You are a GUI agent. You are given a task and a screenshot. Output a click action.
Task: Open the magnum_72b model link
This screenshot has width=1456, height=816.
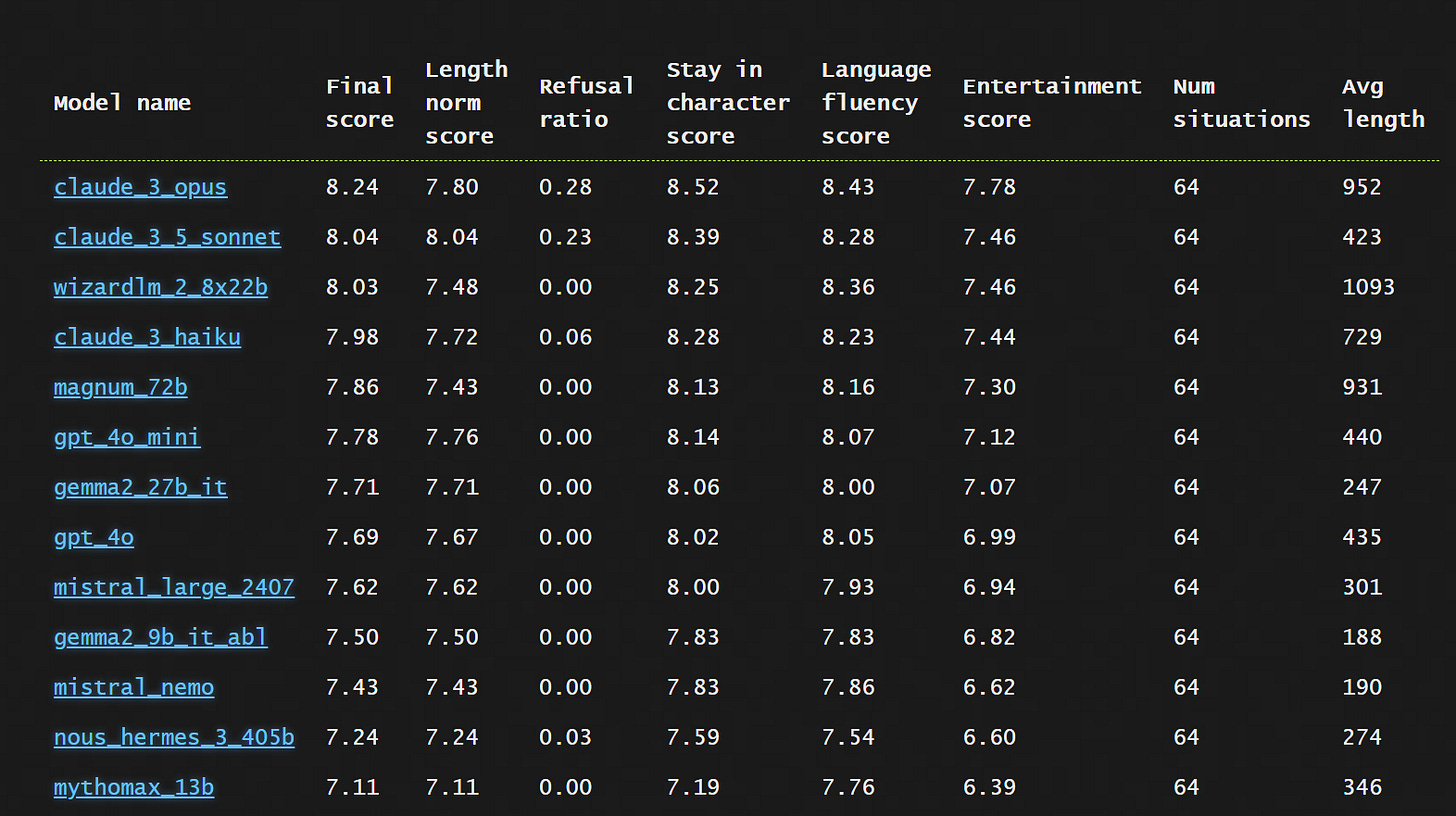point(120,387)
